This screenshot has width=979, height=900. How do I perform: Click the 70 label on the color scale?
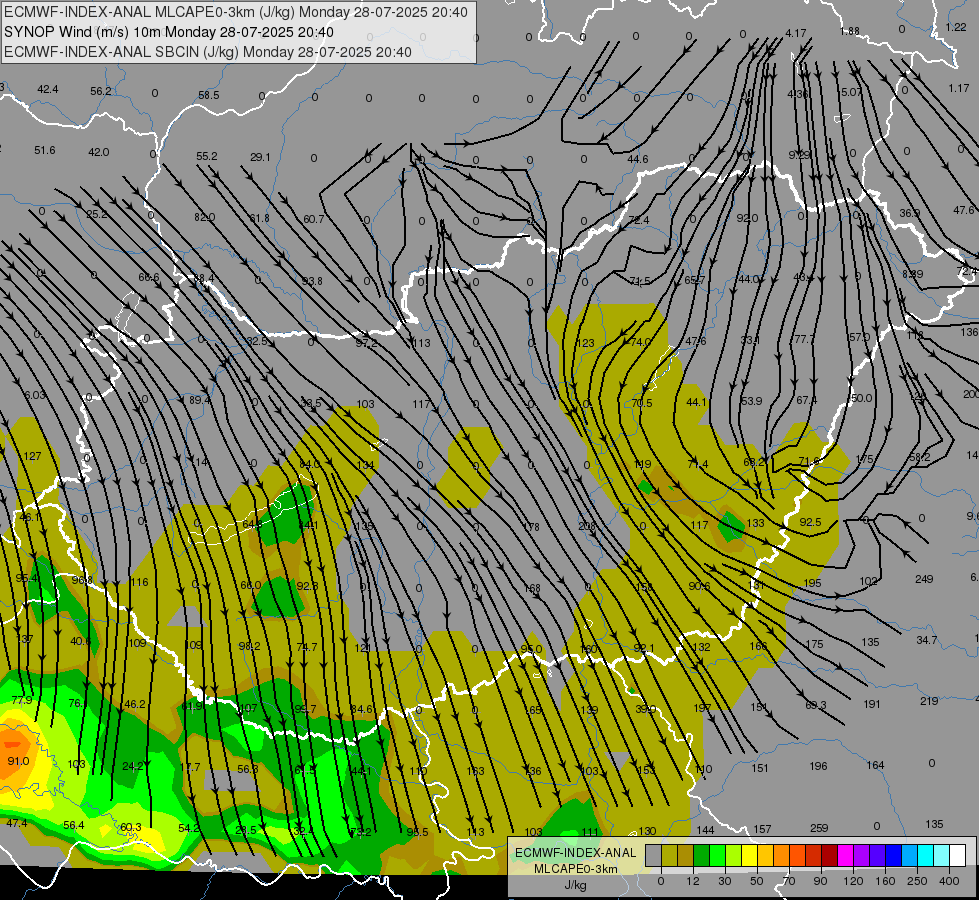coord(789,881)
